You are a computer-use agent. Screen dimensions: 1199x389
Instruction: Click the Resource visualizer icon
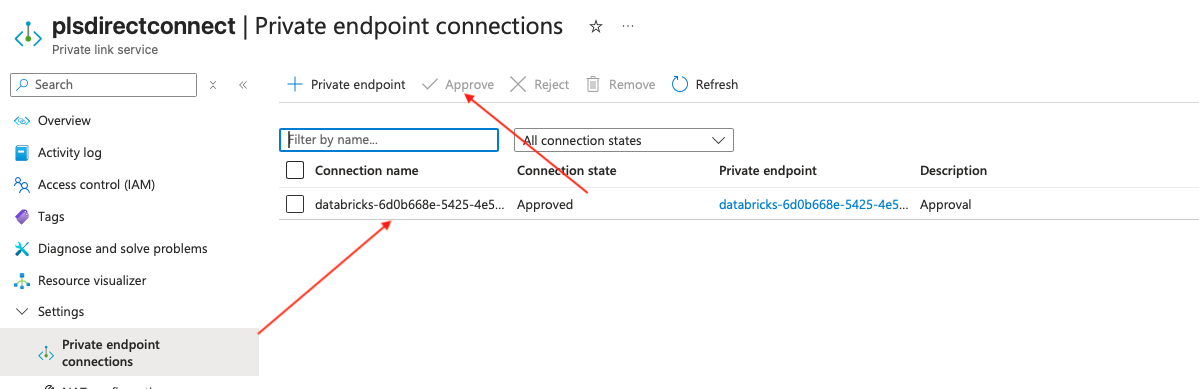(x=22, y=281)
